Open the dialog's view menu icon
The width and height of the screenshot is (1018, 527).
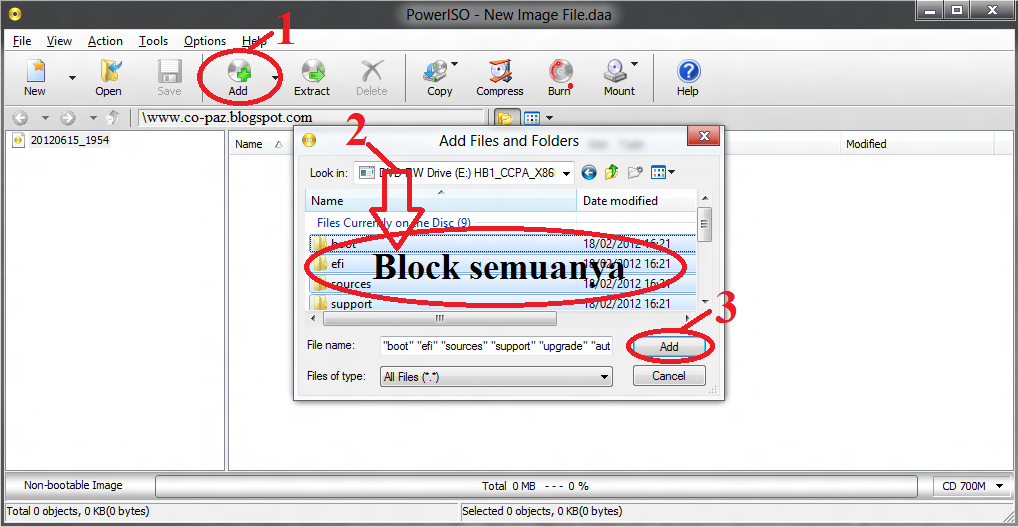click(662, 173)
